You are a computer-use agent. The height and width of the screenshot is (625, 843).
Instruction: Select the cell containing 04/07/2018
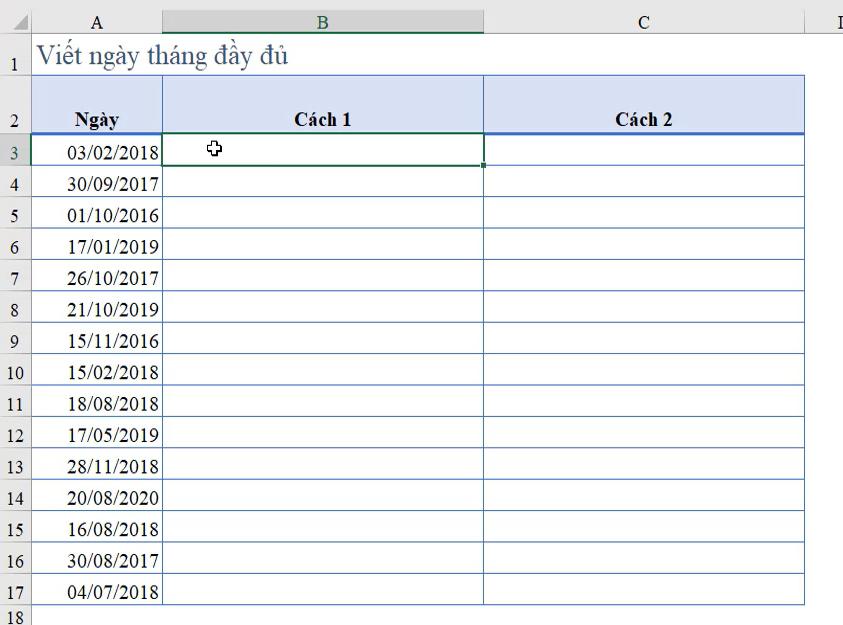(x=96, y=591)
